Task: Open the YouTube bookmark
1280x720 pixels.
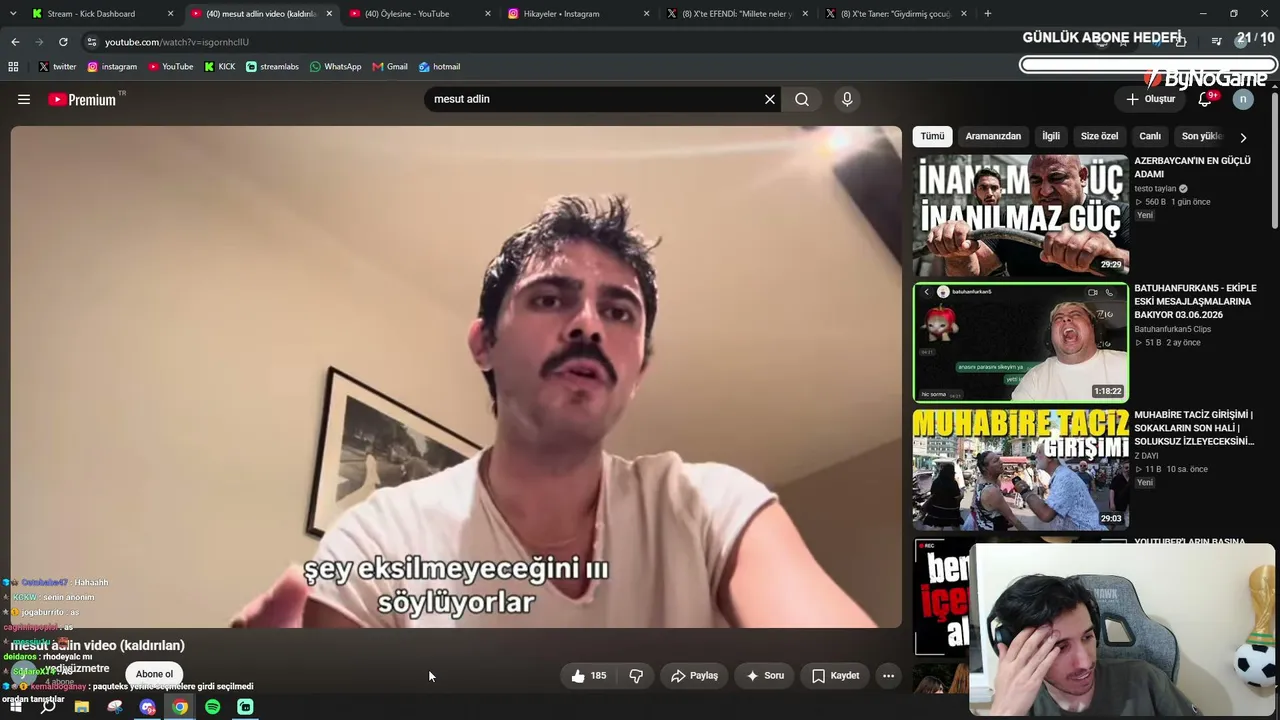Action: 171,67
